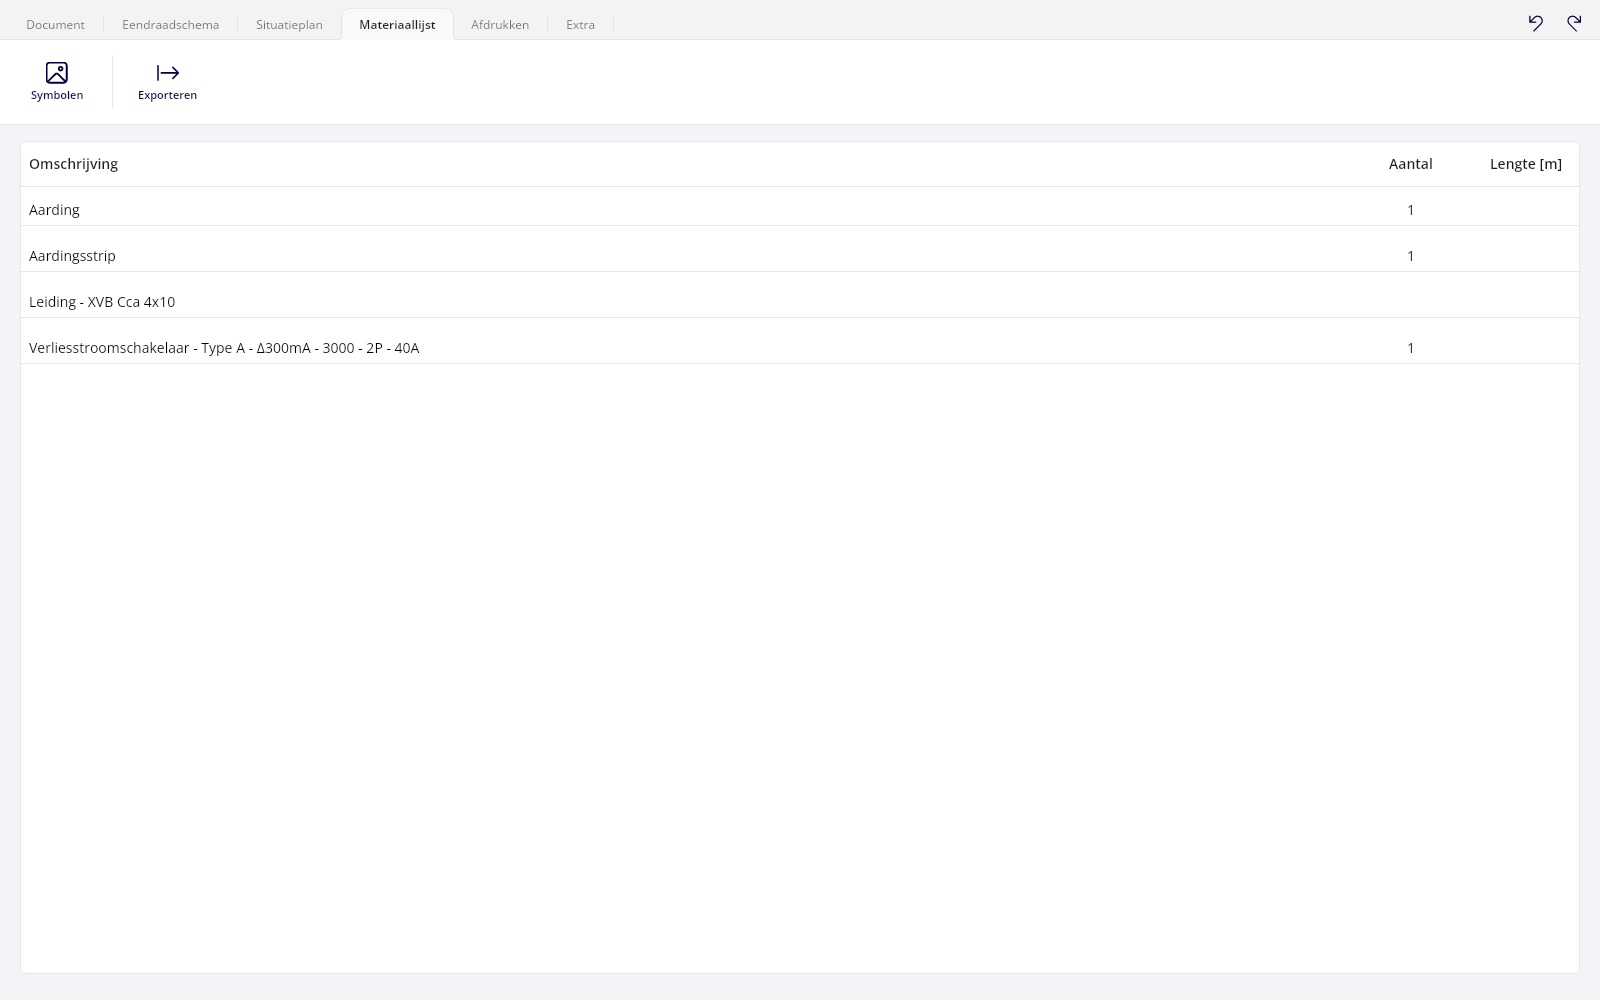Switch to the Extra tab
Screen dimensions: 1600x1000
tap(580, 25)
